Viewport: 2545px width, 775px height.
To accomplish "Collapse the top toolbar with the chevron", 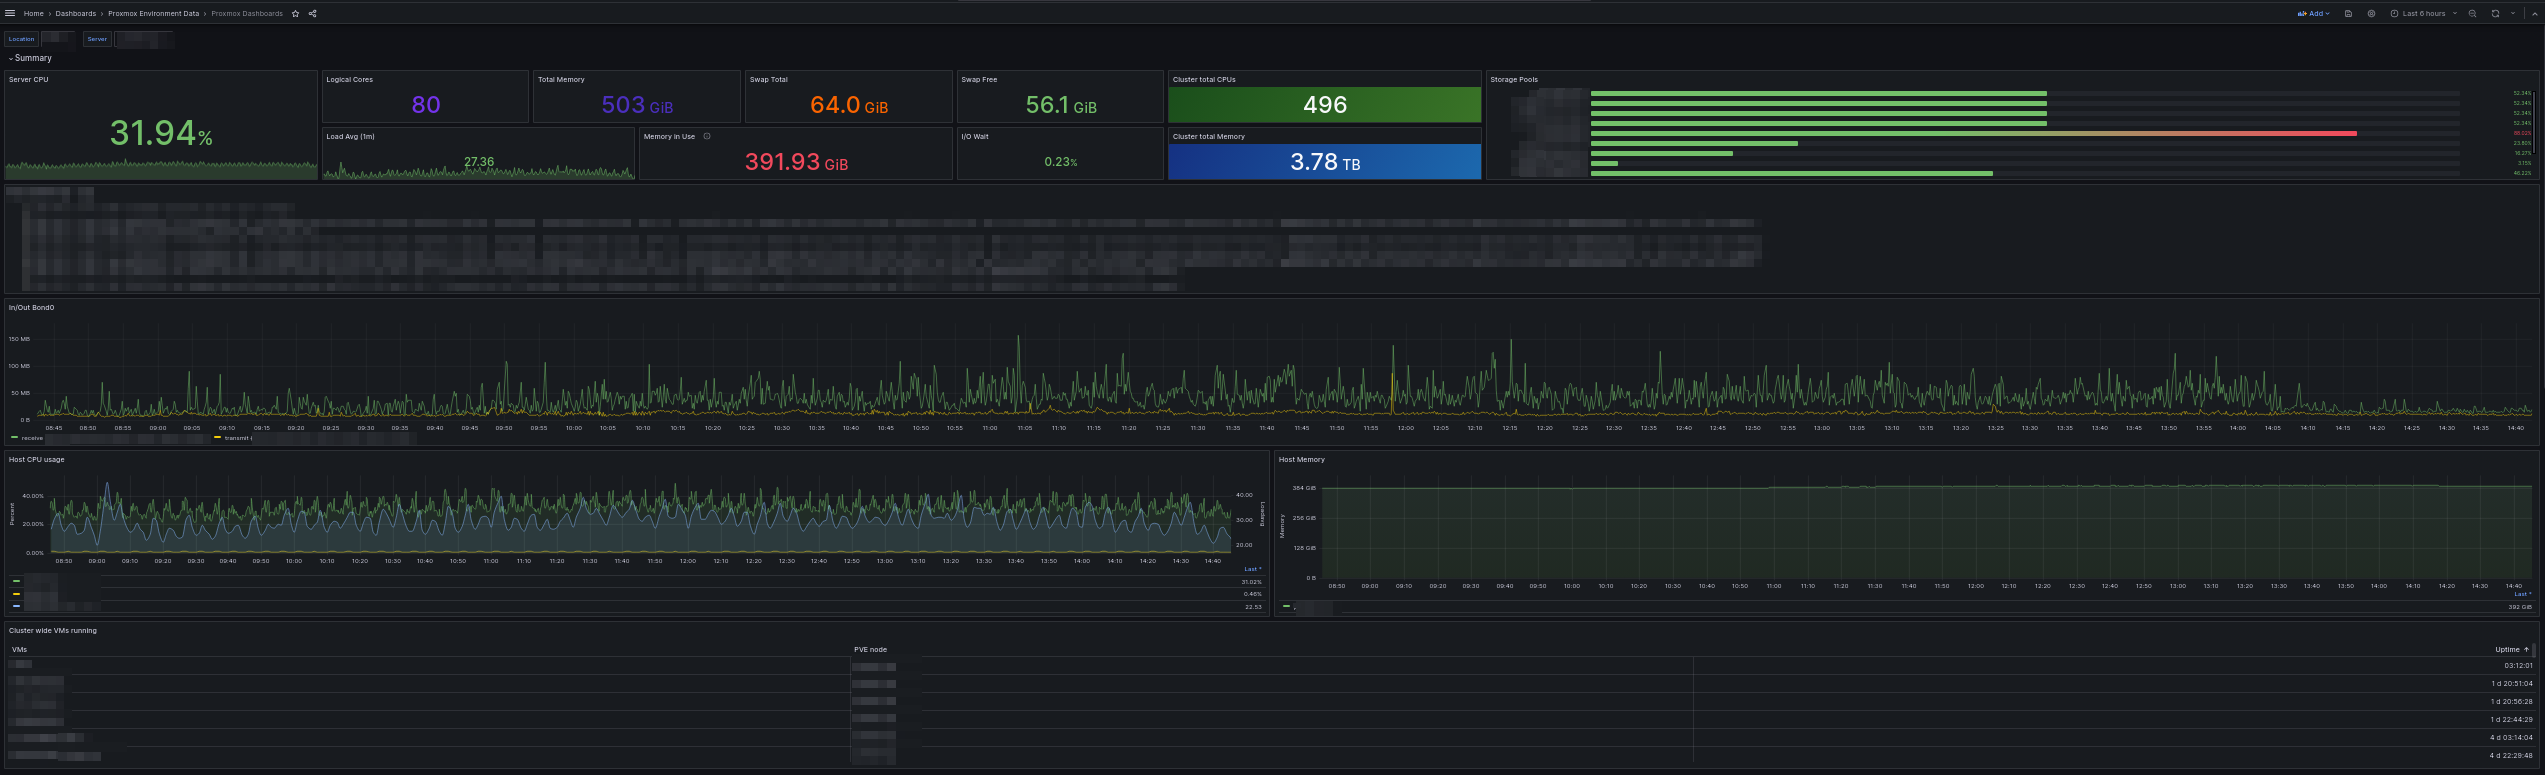I will coord(2534,14).
